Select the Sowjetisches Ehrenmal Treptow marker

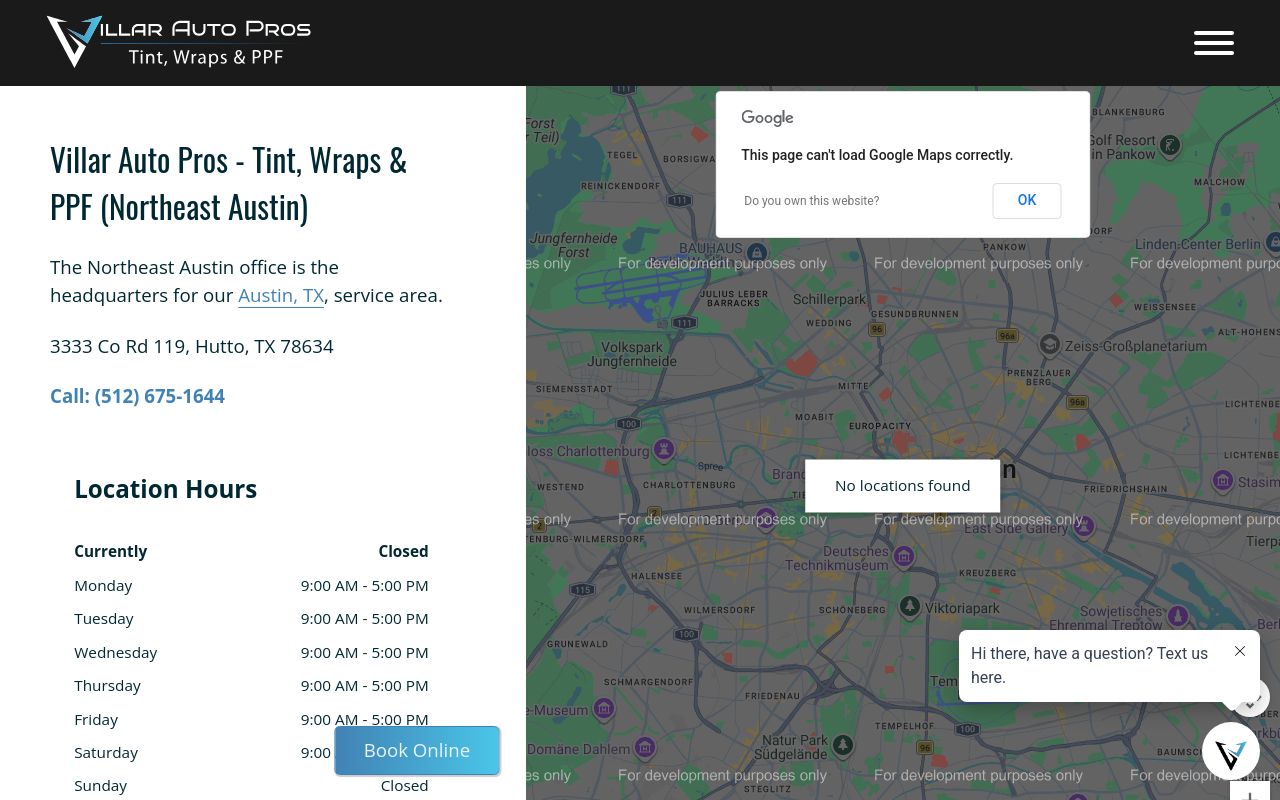click(x=1178, y=615)
